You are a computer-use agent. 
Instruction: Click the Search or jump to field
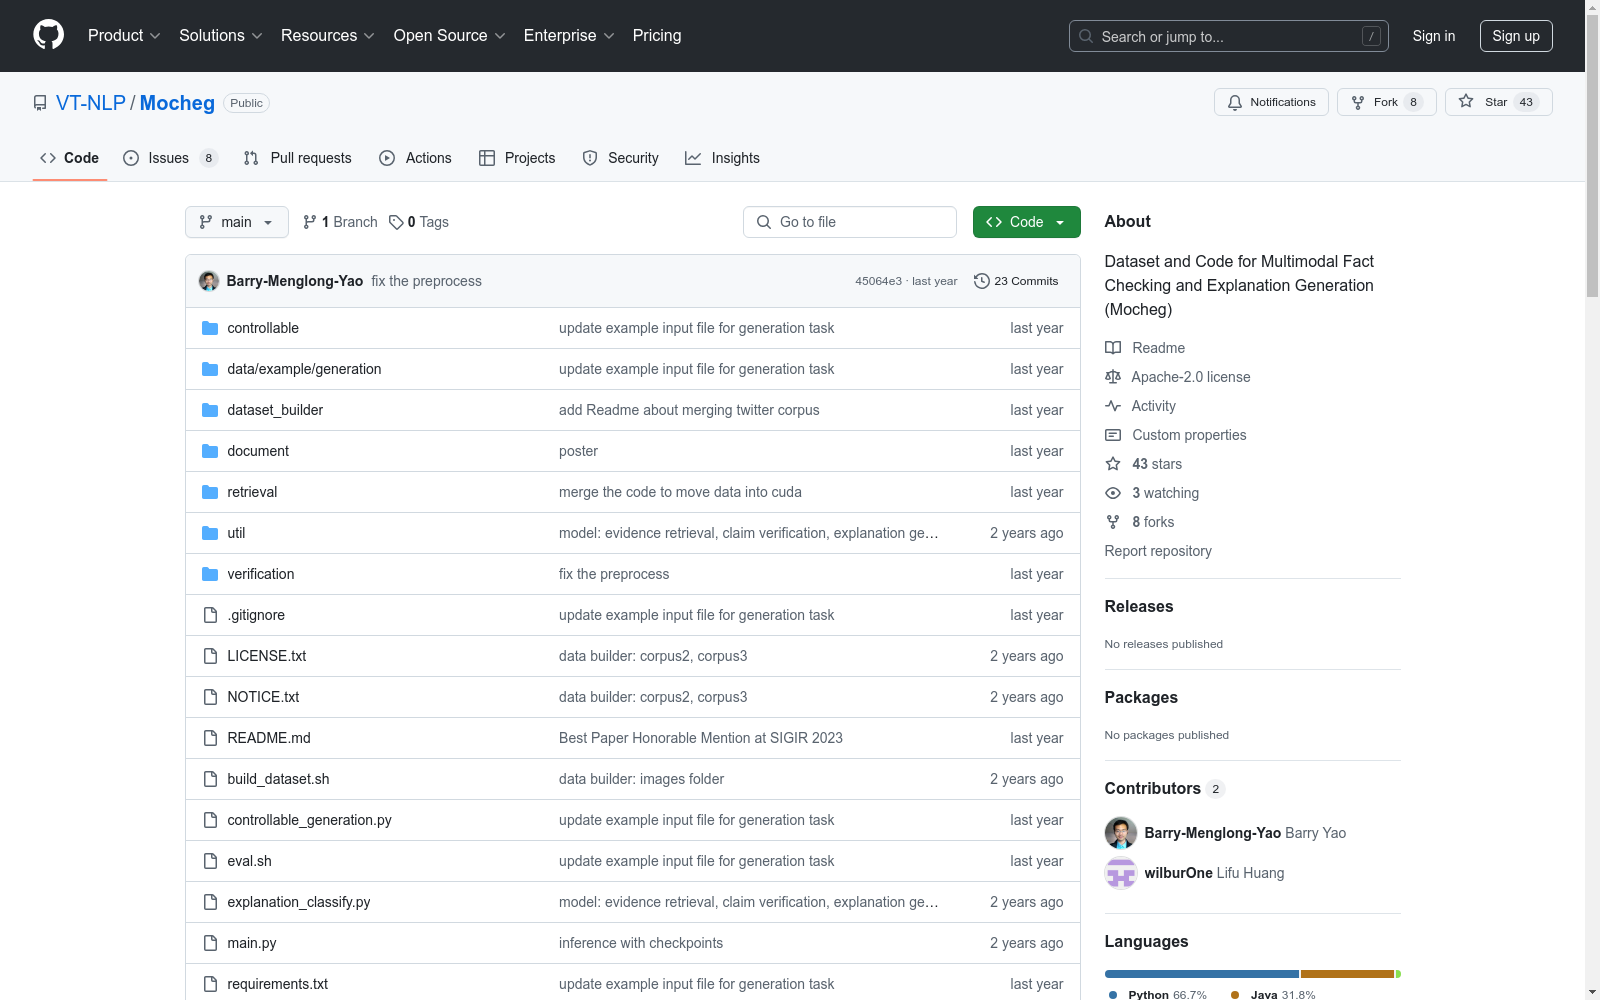1229,36
